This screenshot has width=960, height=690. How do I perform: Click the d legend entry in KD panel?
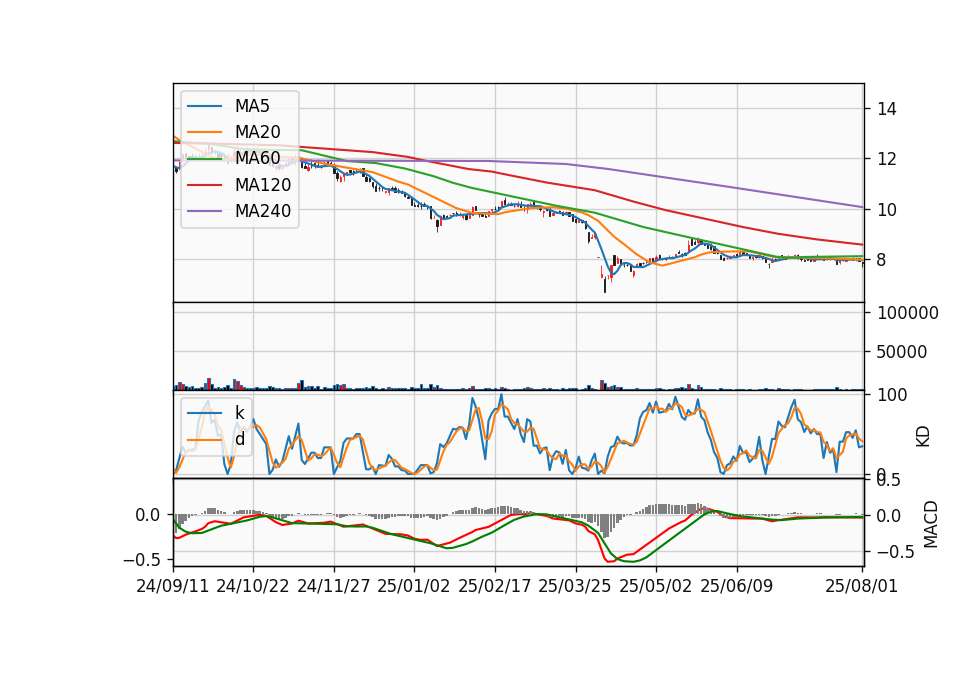point(239,439)
